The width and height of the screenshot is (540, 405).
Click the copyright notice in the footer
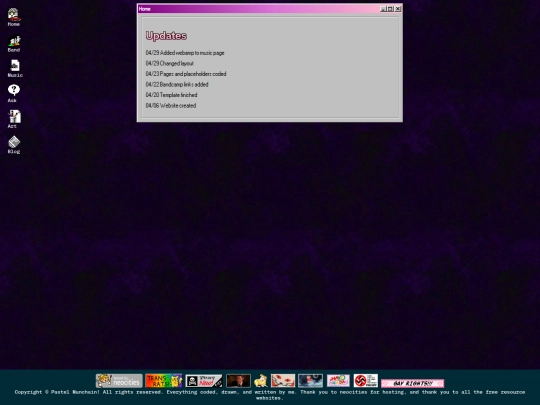(x=270, y=395)
